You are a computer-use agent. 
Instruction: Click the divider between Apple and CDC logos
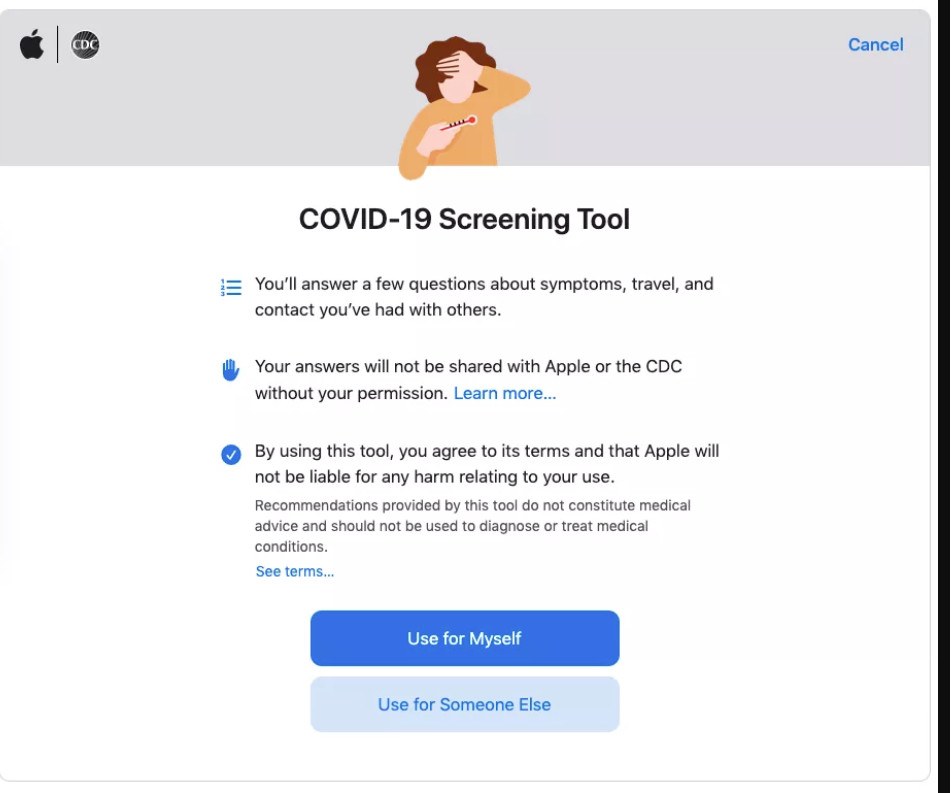click(58, 44)
